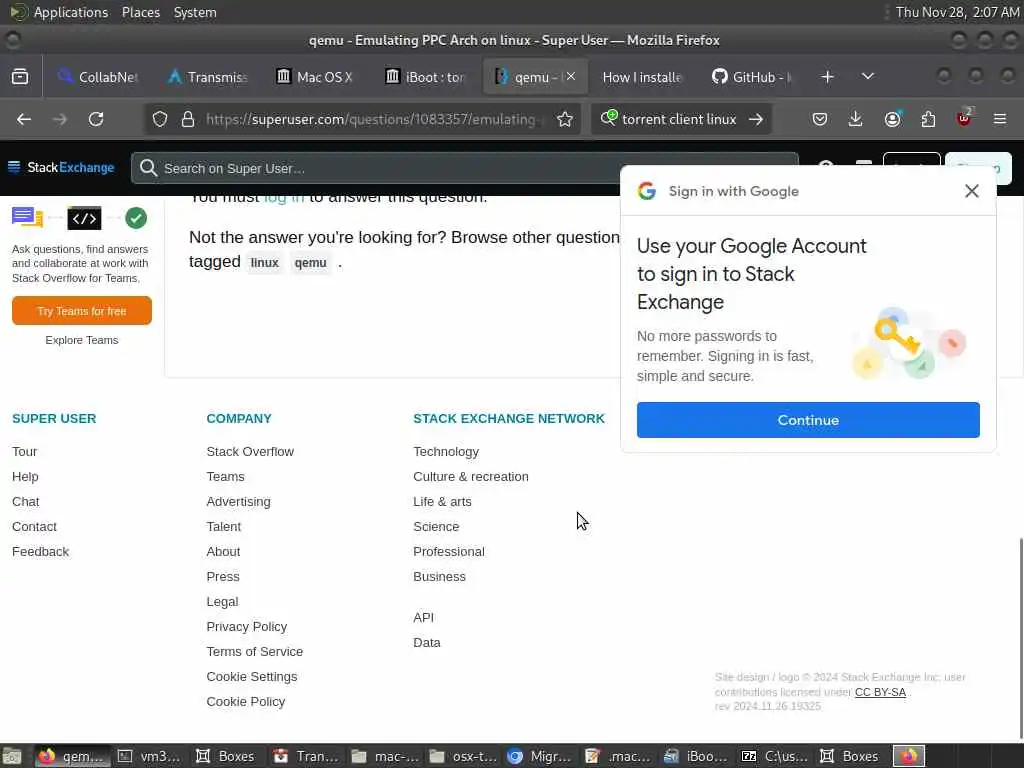Open the Privacy Policy link
Viewport: 1024px width, 768px height.
click(247, 627)
